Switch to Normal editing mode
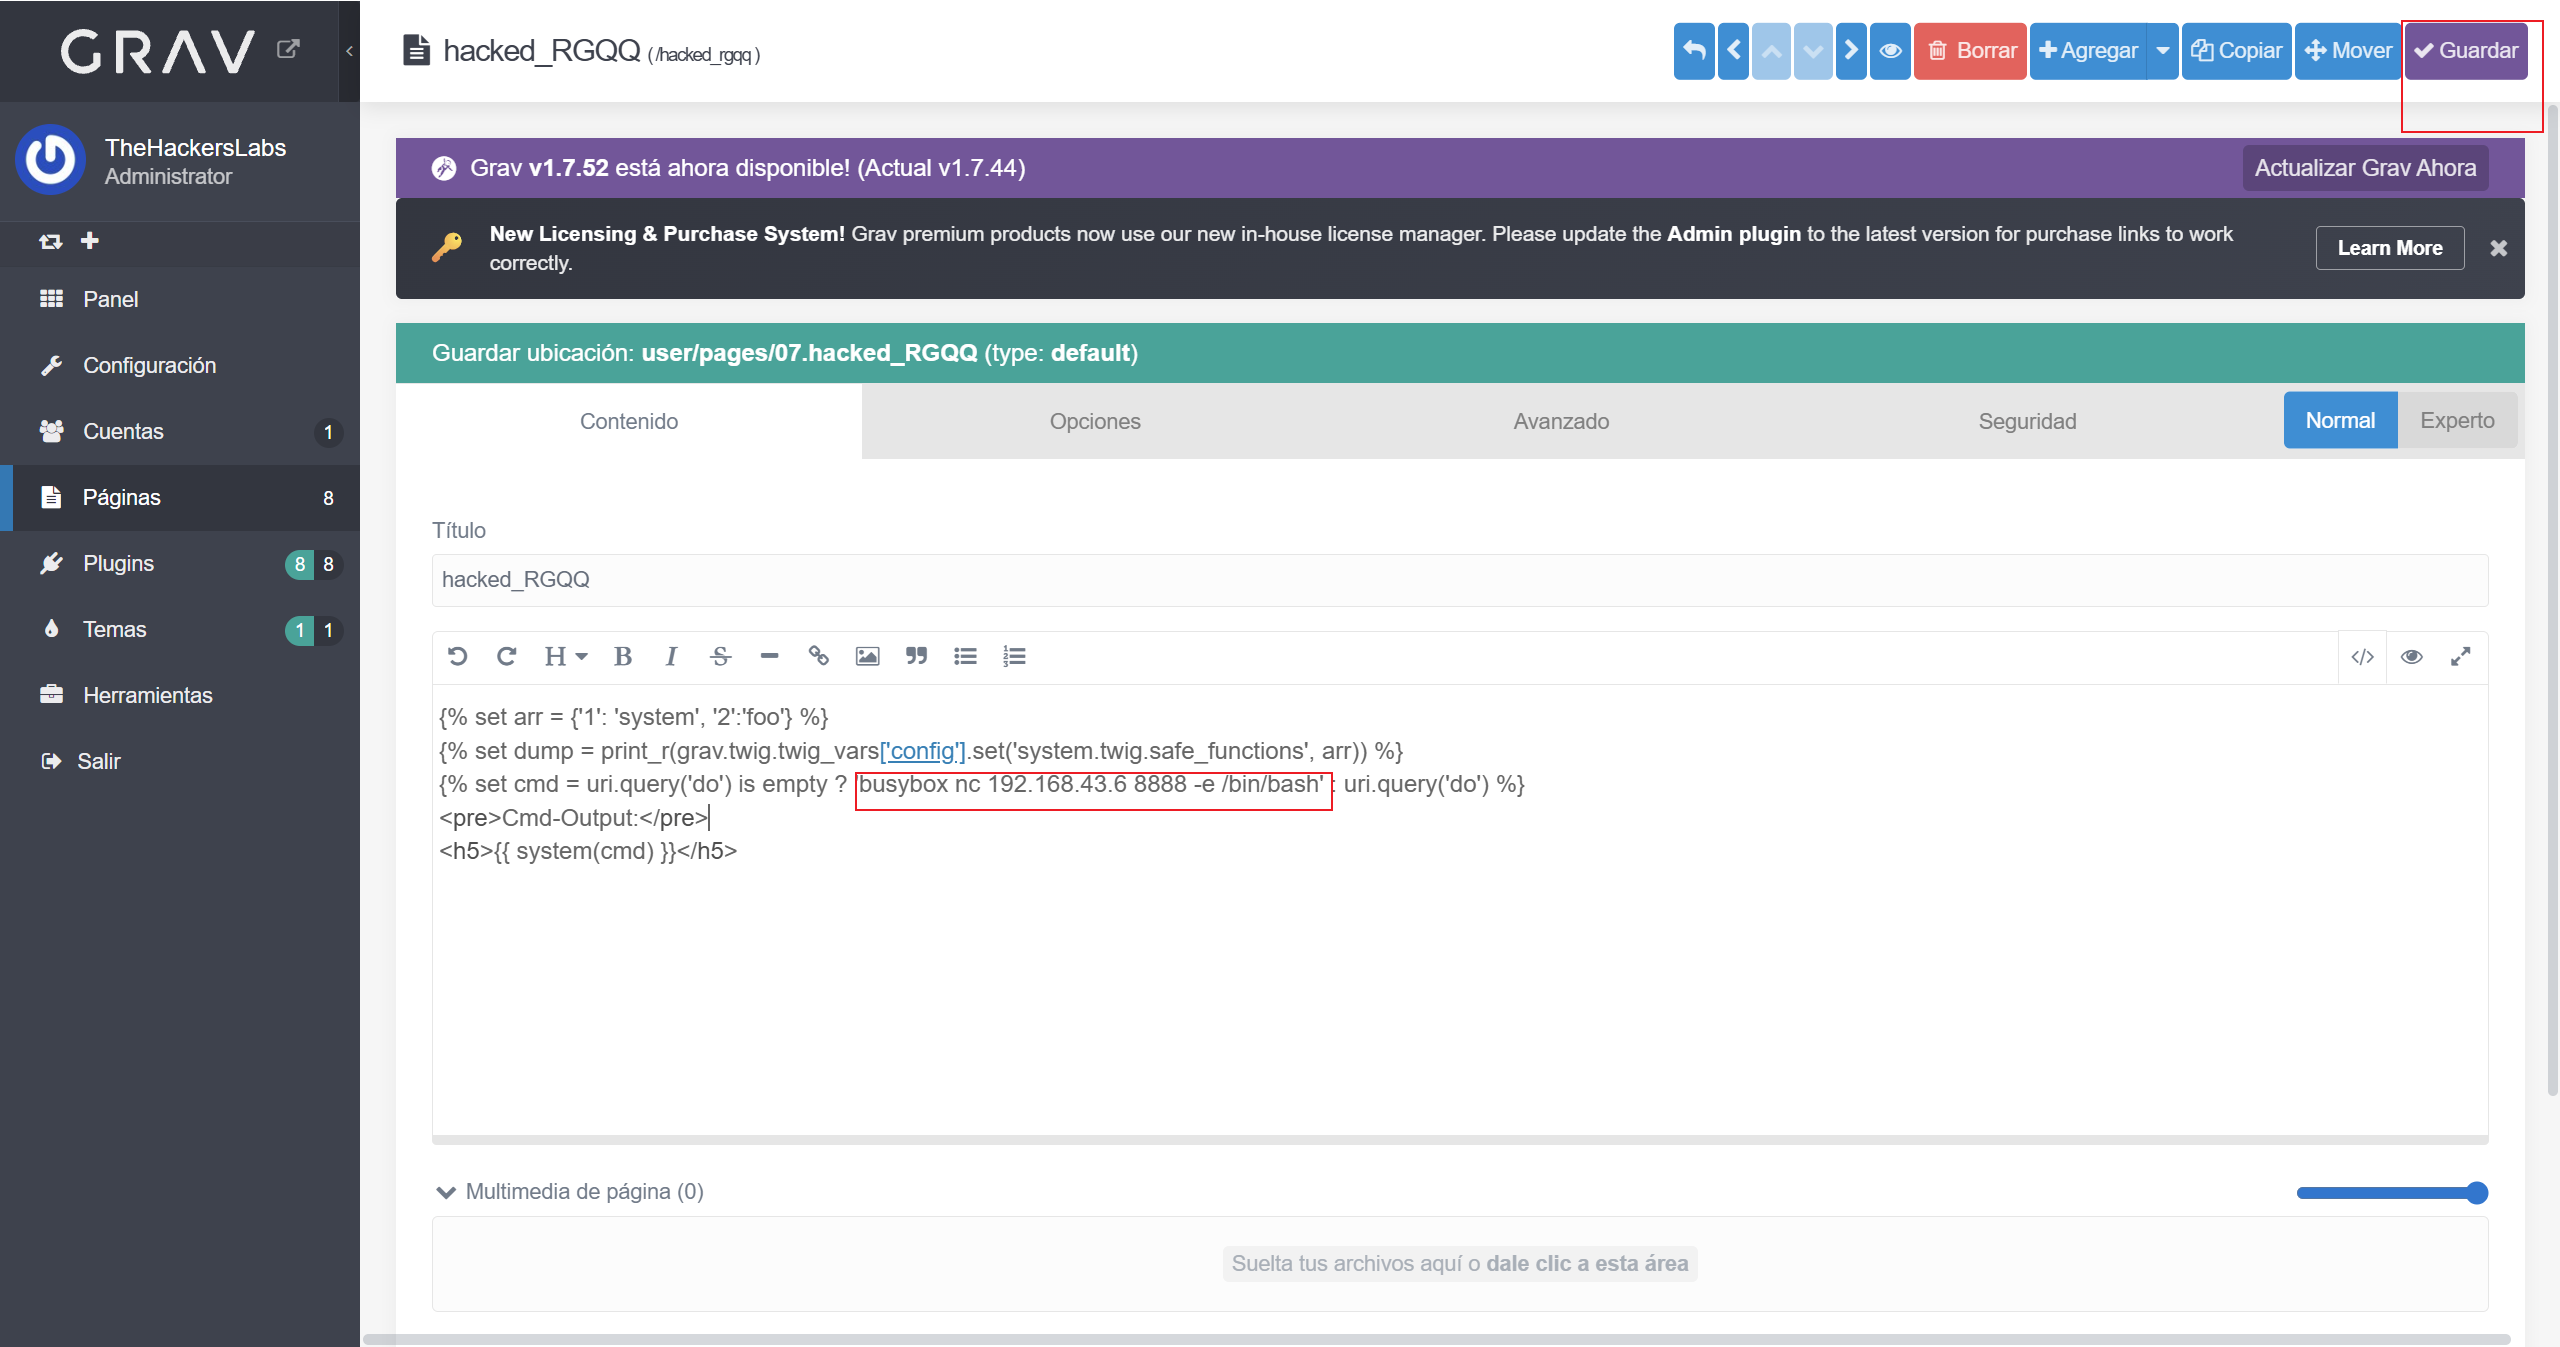 2340,420
